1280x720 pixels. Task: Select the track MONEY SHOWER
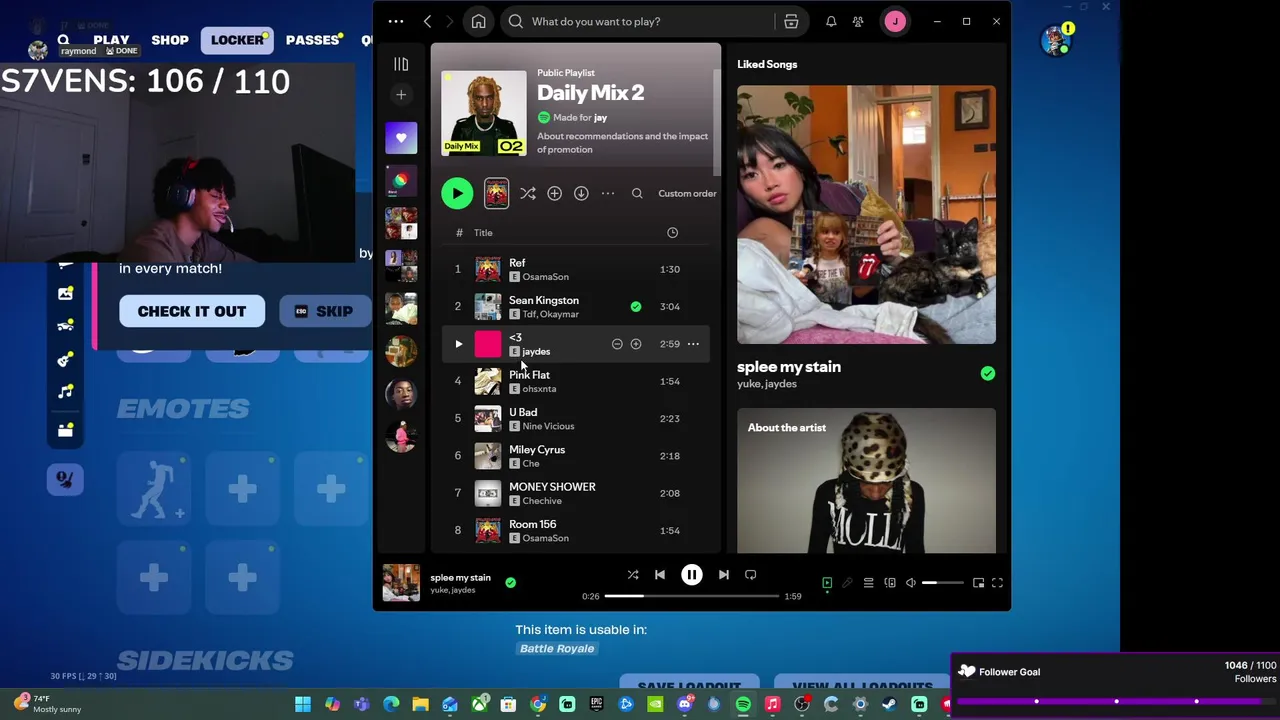tap(576, 493)
